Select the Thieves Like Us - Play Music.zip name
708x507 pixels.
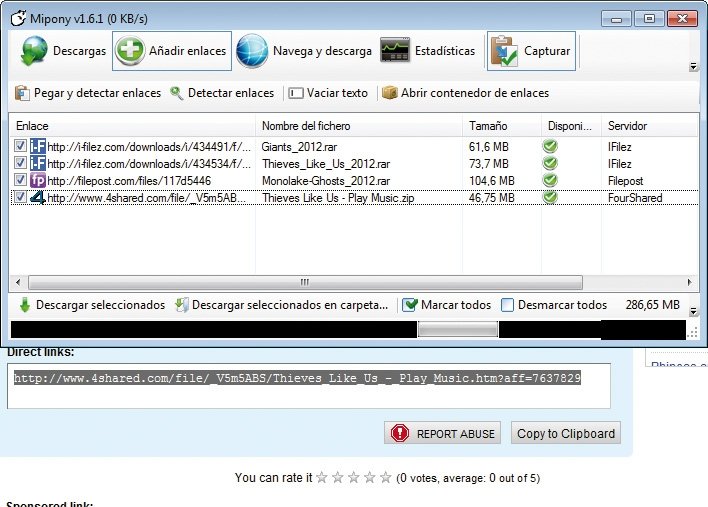pos(338,198)
